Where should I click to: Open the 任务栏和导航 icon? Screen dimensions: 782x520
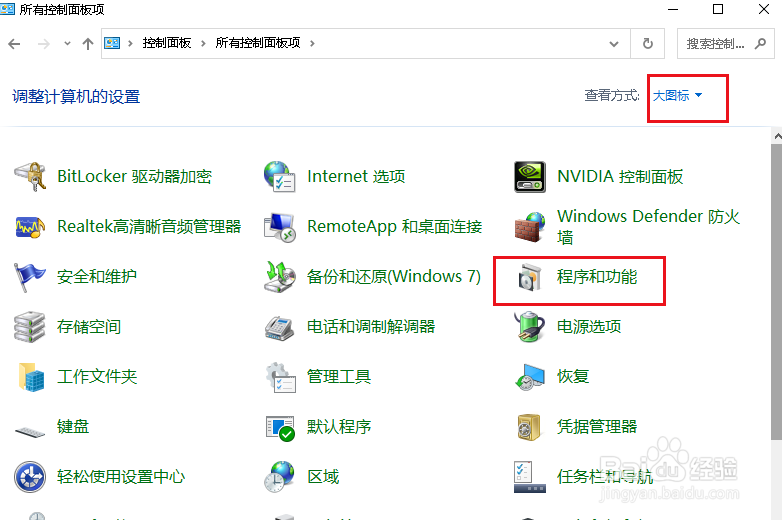(530, 477)
